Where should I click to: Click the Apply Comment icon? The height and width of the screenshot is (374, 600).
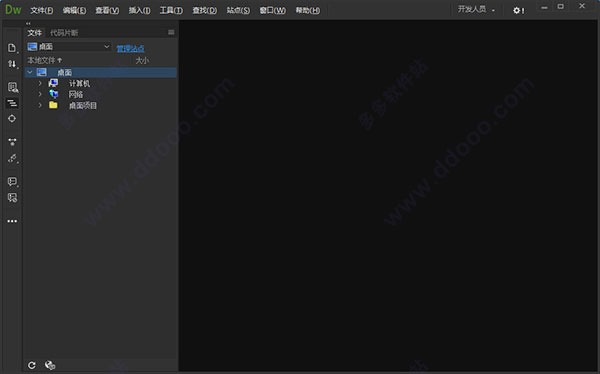12,181
